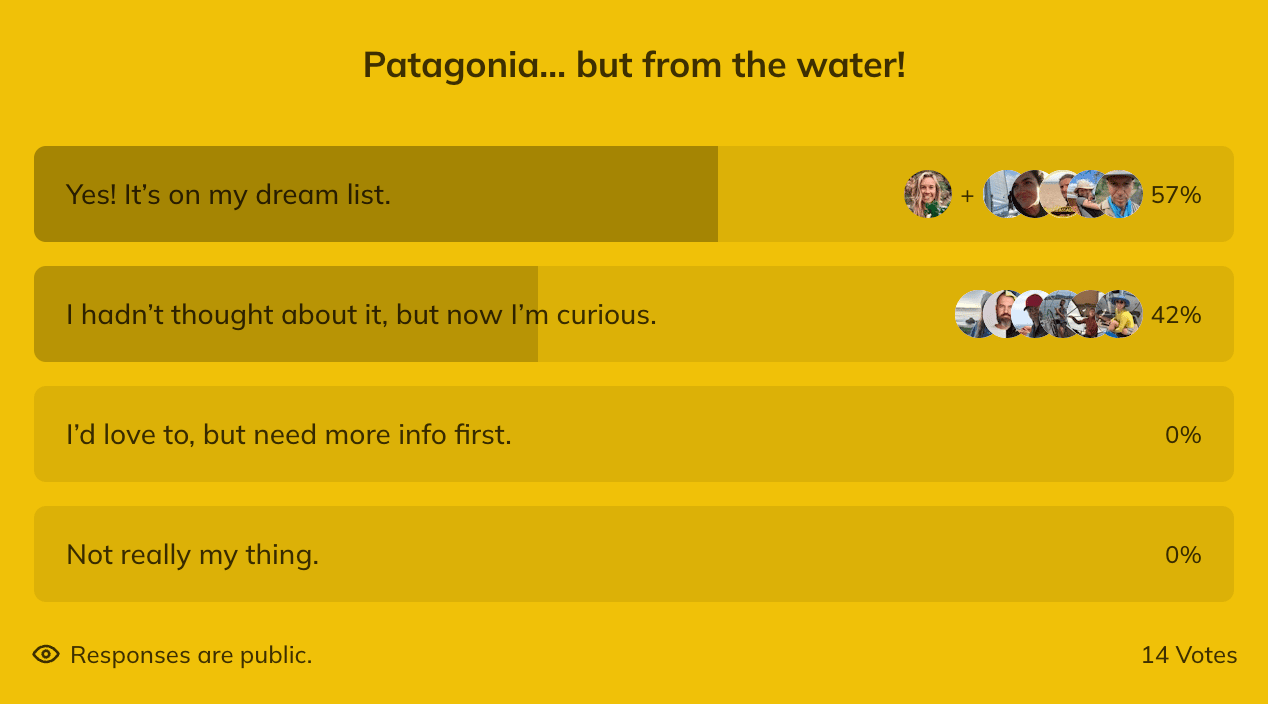
Task: Click the "Responses are public." text
Action: [x=191, y=655]
